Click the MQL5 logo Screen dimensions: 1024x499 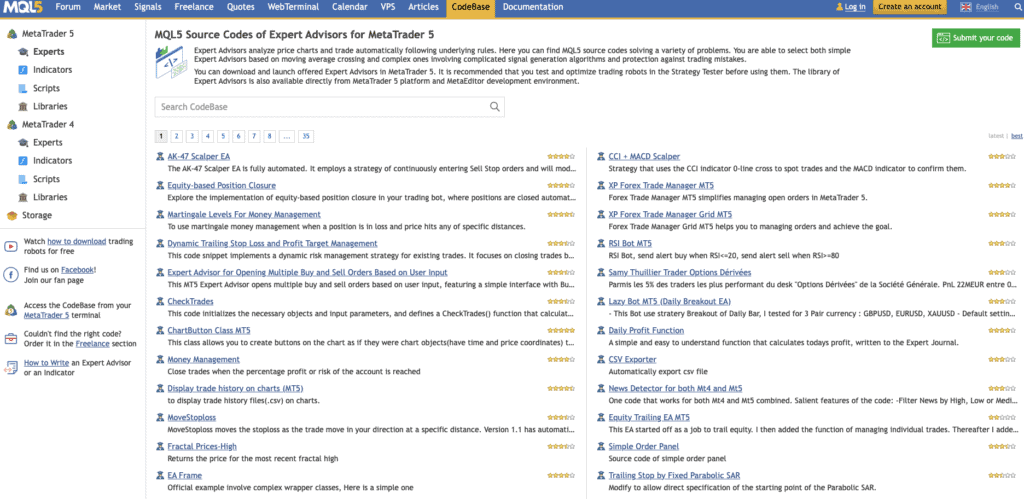coord(22,7)
